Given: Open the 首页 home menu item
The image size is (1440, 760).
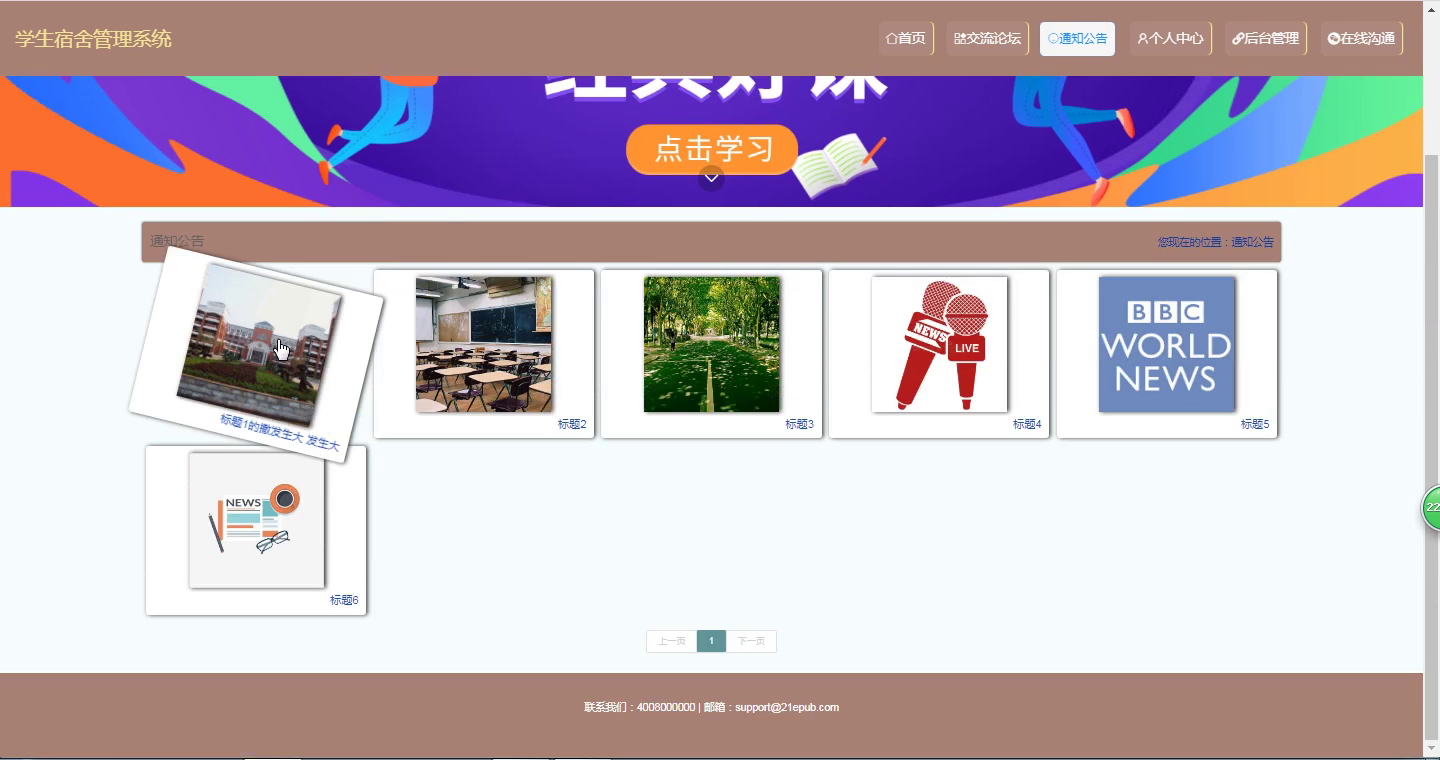Looking at the screenshot, I should coord(906,39).
